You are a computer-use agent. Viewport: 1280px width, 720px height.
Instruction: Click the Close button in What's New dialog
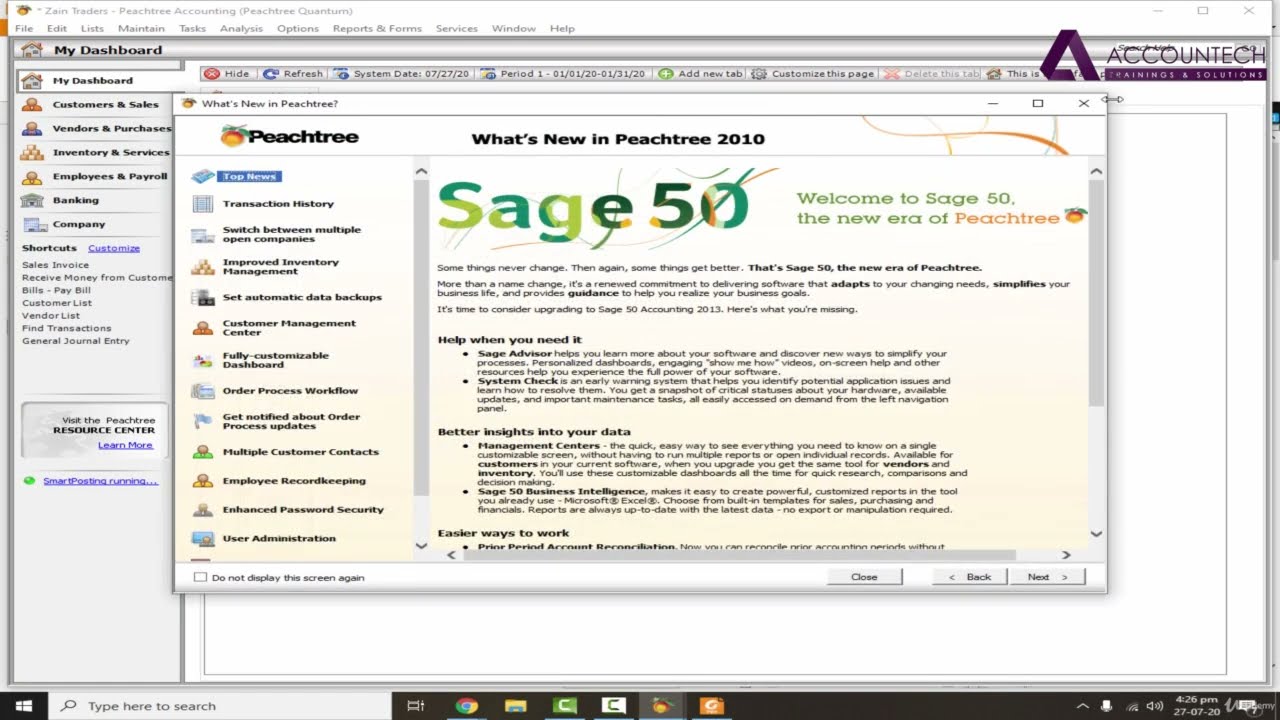(864, 577)
